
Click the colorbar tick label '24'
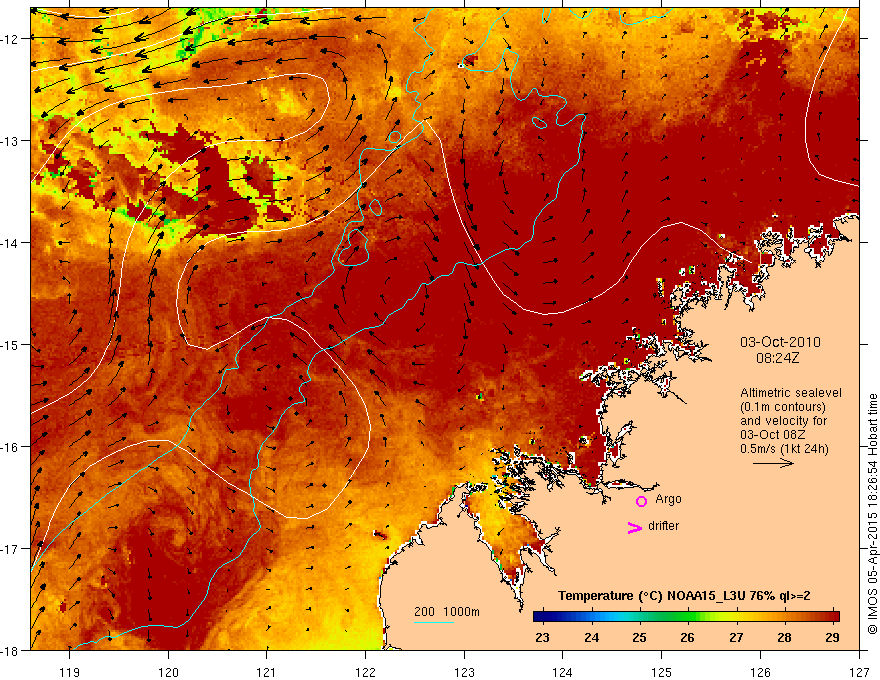point(591,637)
